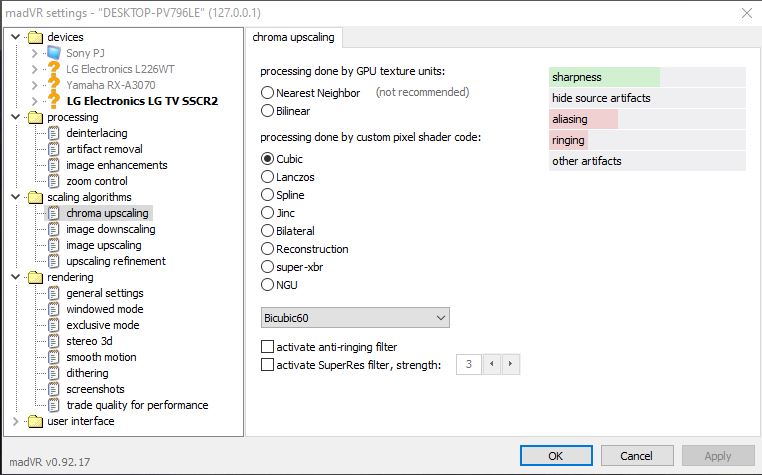The height and width of the screenshot is (475, 762).
Task: Click the user interface folder icon
Action: 36,421
